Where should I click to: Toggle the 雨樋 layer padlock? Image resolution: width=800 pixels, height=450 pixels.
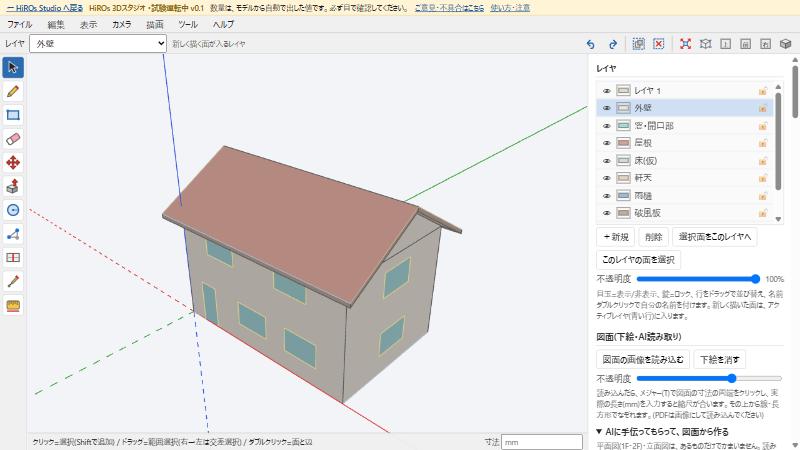pyautogui.click(x=763, y=196)
